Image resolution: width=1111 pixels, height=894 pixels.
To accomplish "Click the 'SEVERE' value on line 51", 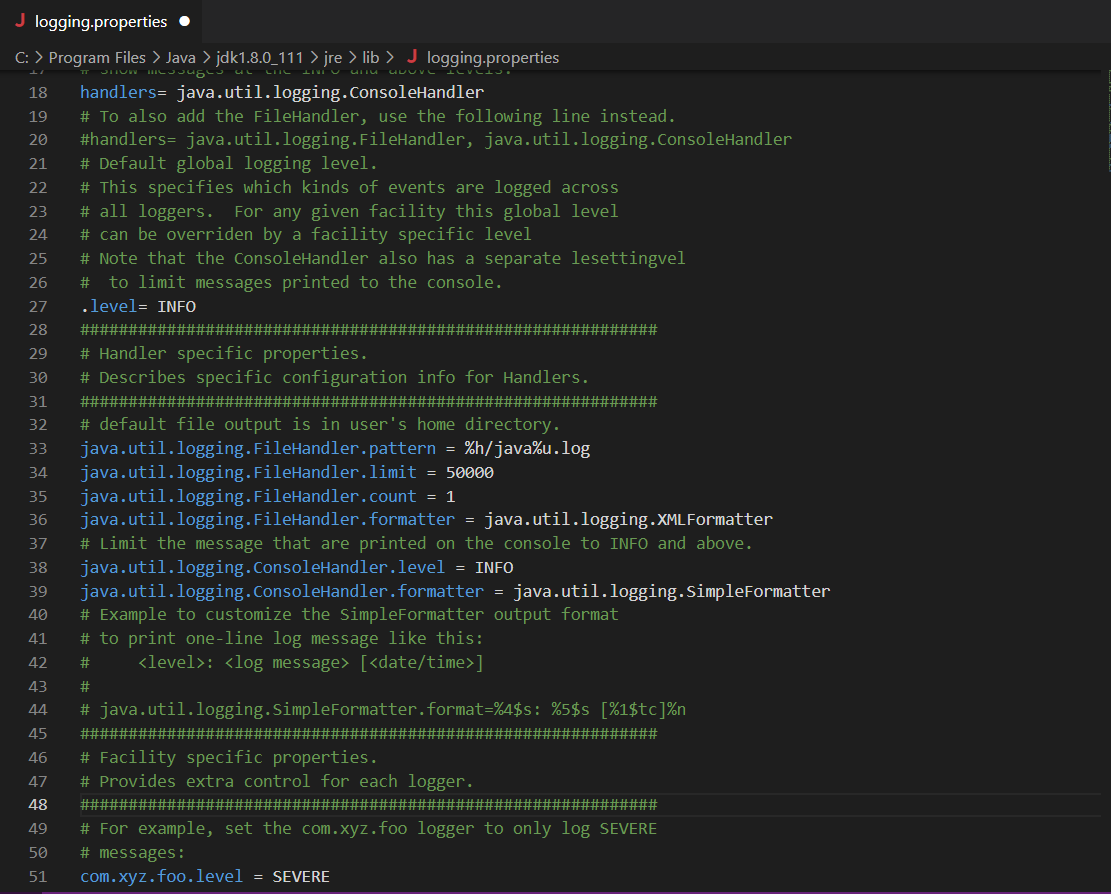I will 301,876.
